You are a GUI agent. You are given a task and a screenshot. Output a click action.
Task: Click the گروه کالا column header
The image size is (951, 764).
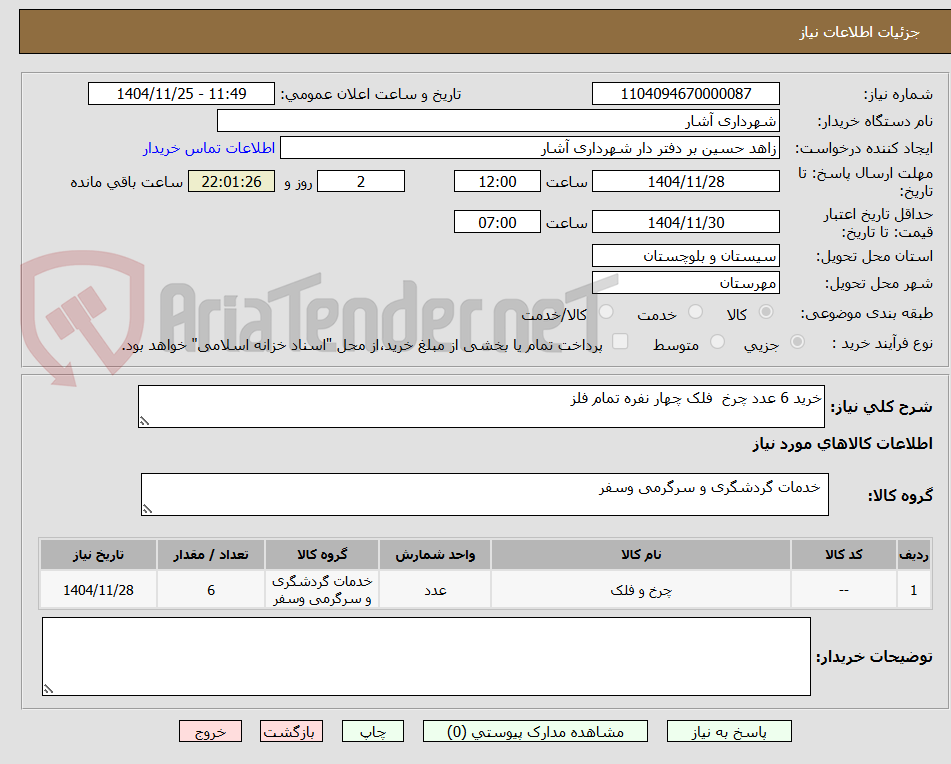[322, 555]
